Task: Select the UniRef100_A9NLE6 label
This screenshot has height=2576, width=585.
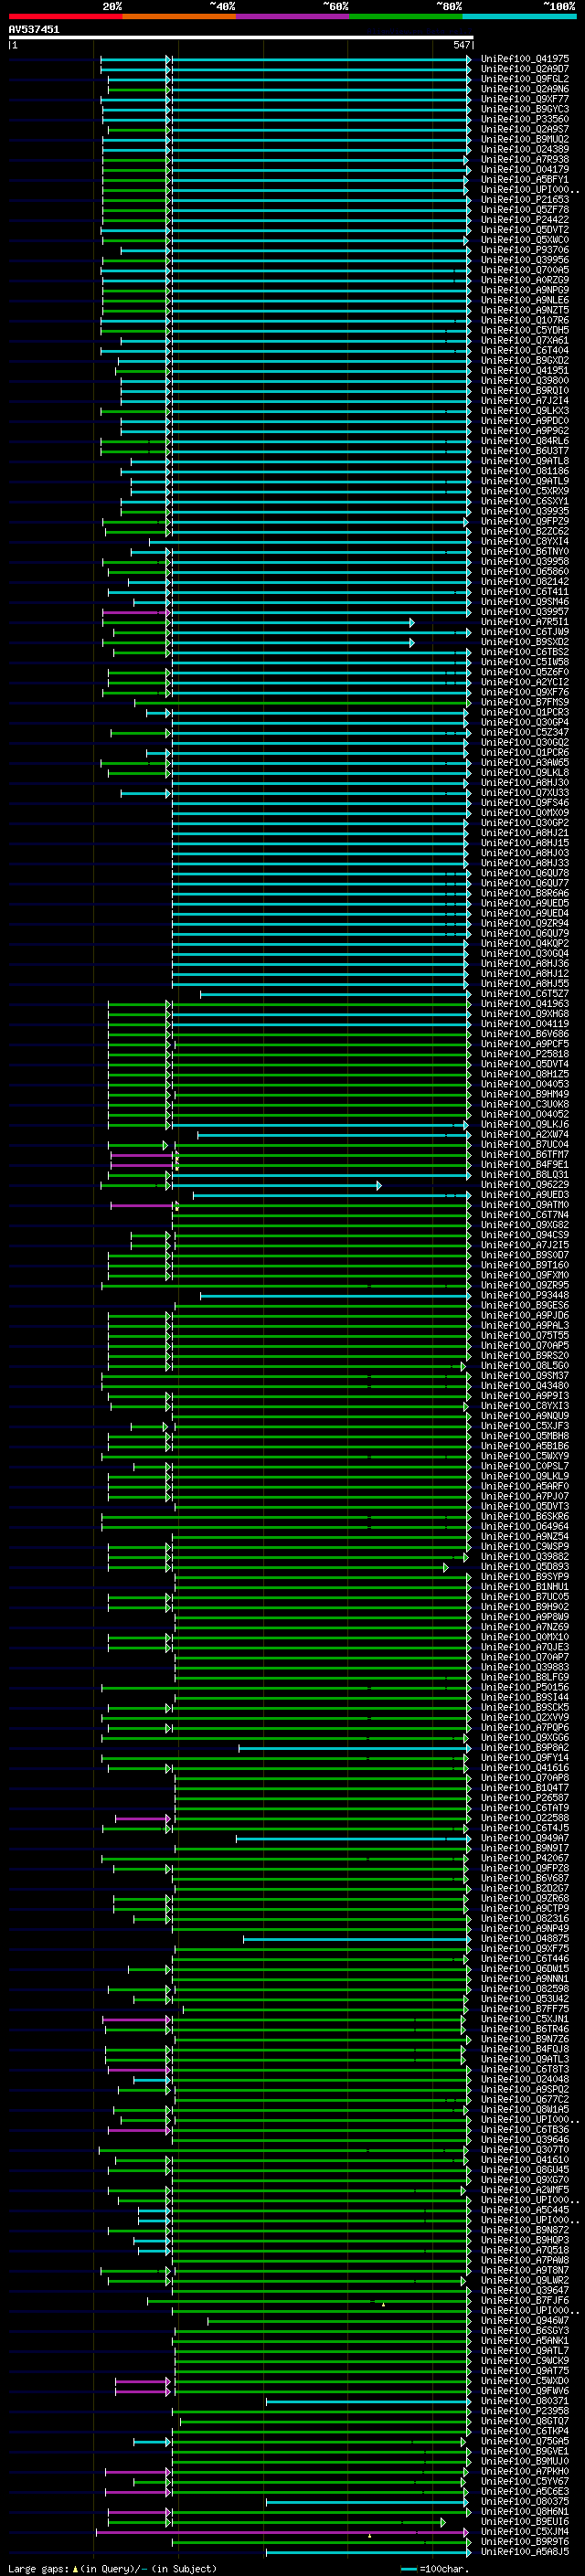Action: 525,300
